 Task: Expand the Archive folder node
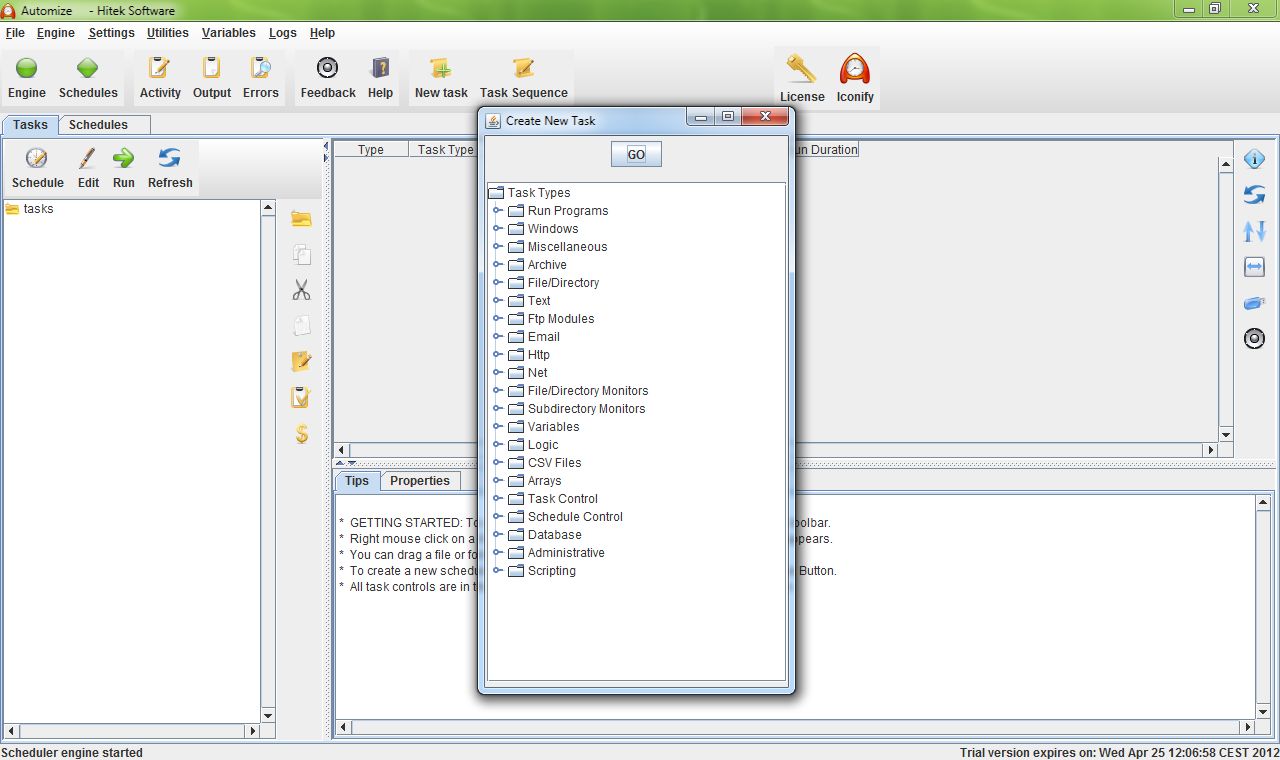498,265
